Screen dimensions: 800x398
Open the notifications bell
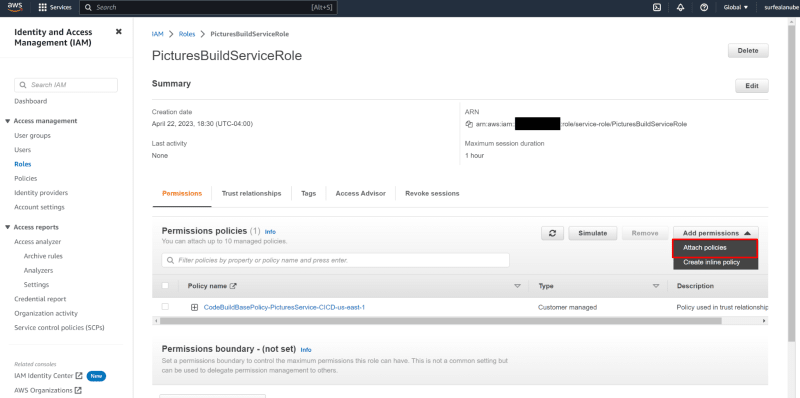click(680, 8)
